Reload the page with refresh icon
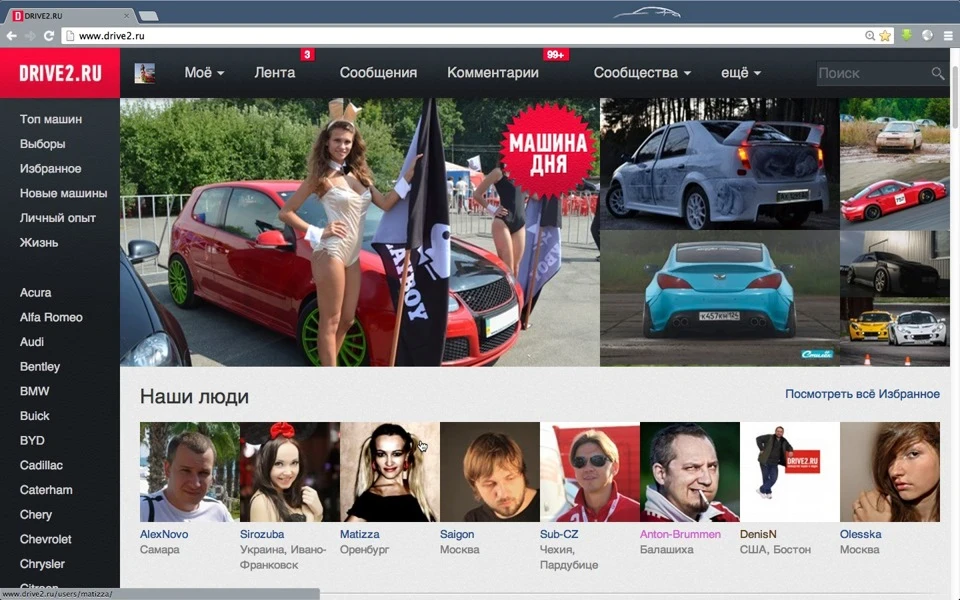 pos(49,36)
